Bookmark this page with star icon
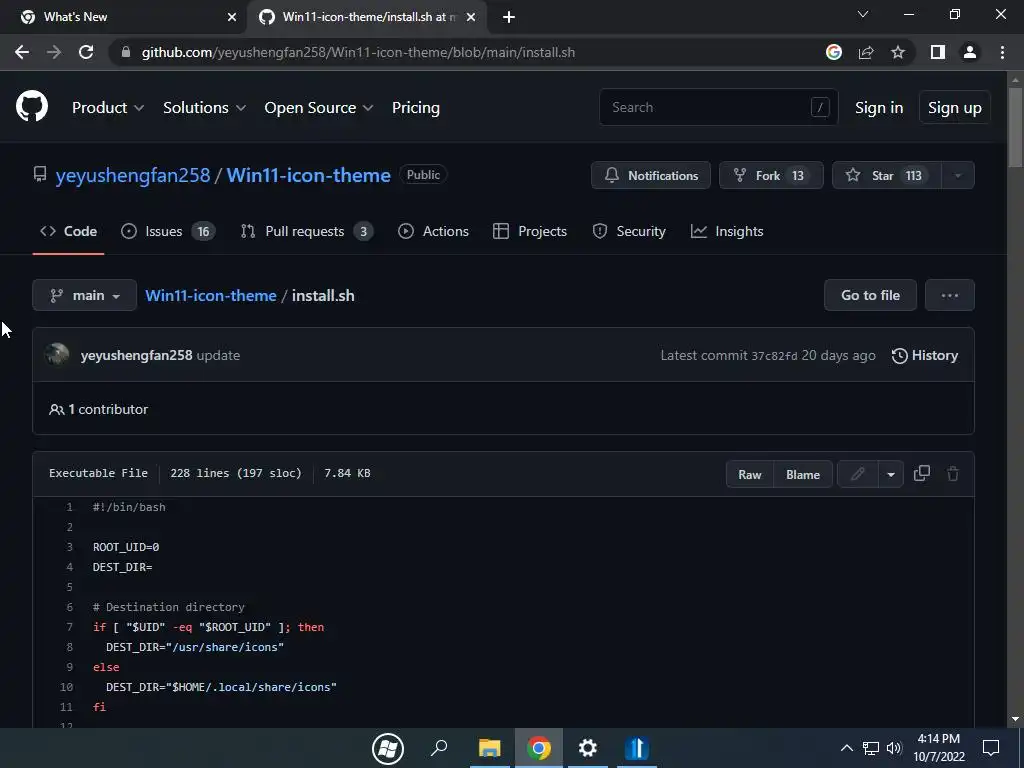The image size is (1024, 768). point(898,52)
